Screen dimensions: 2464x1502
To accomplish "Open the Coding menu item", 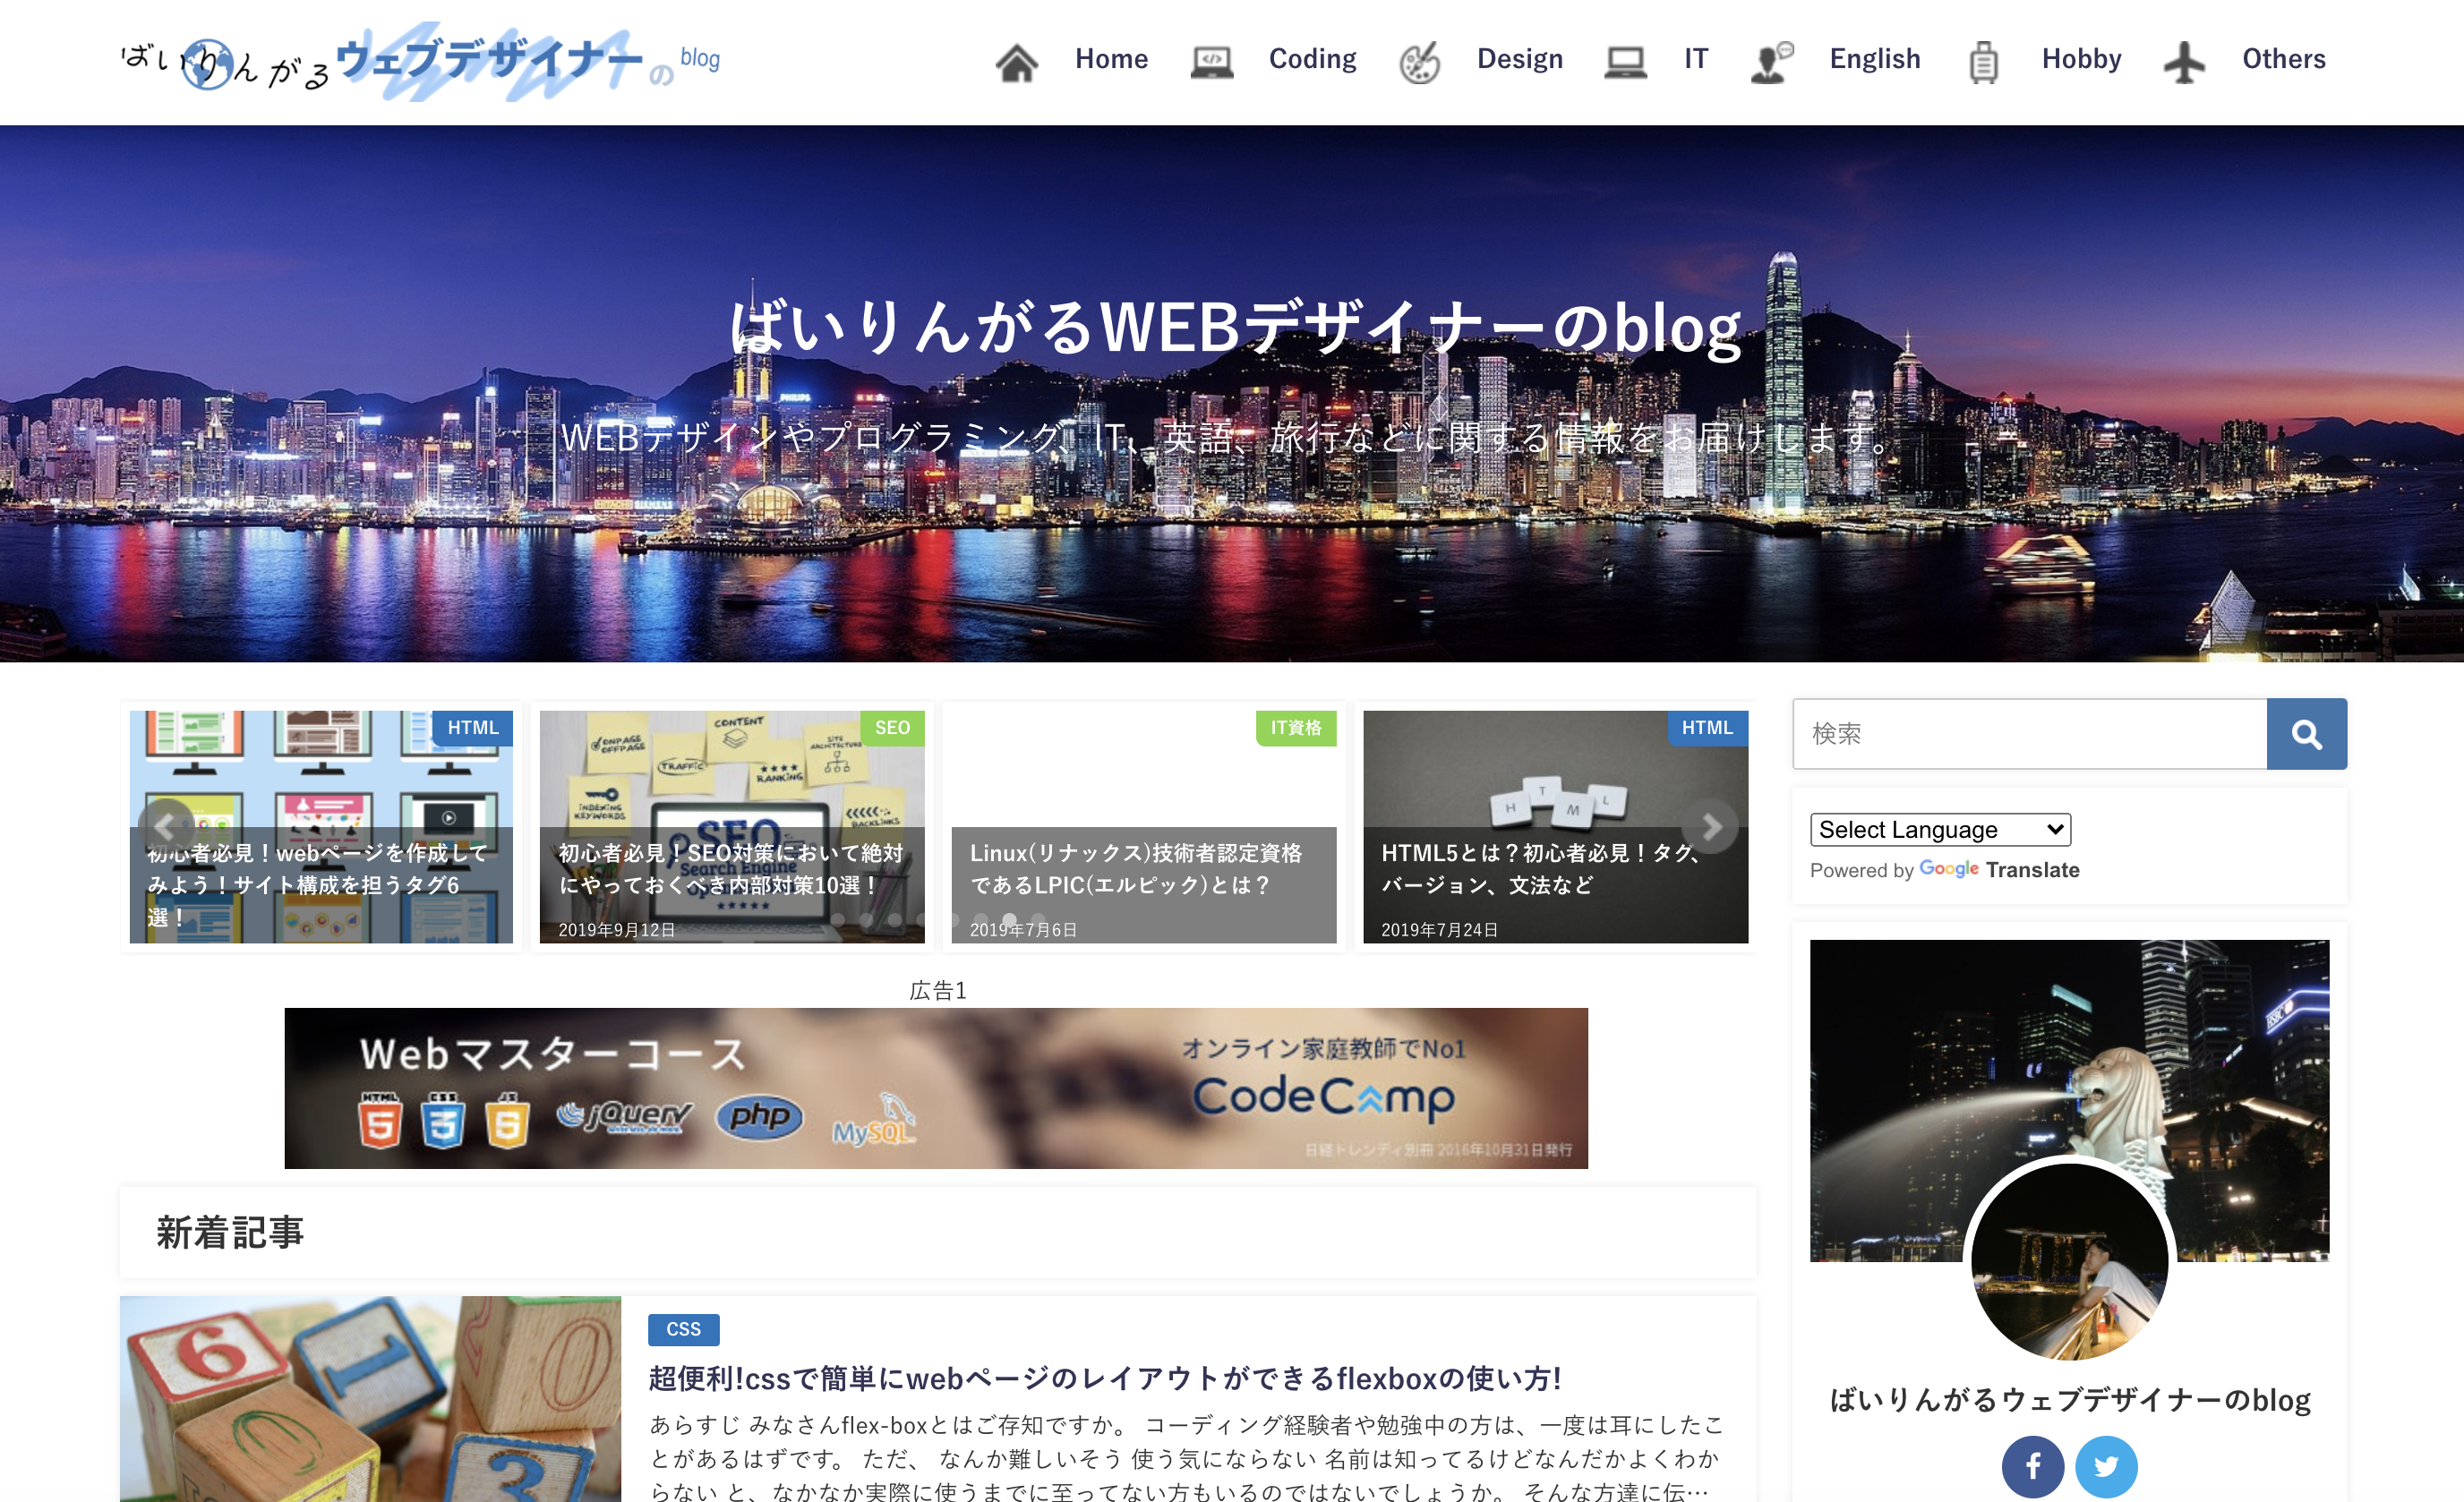I will (1312, 59).
